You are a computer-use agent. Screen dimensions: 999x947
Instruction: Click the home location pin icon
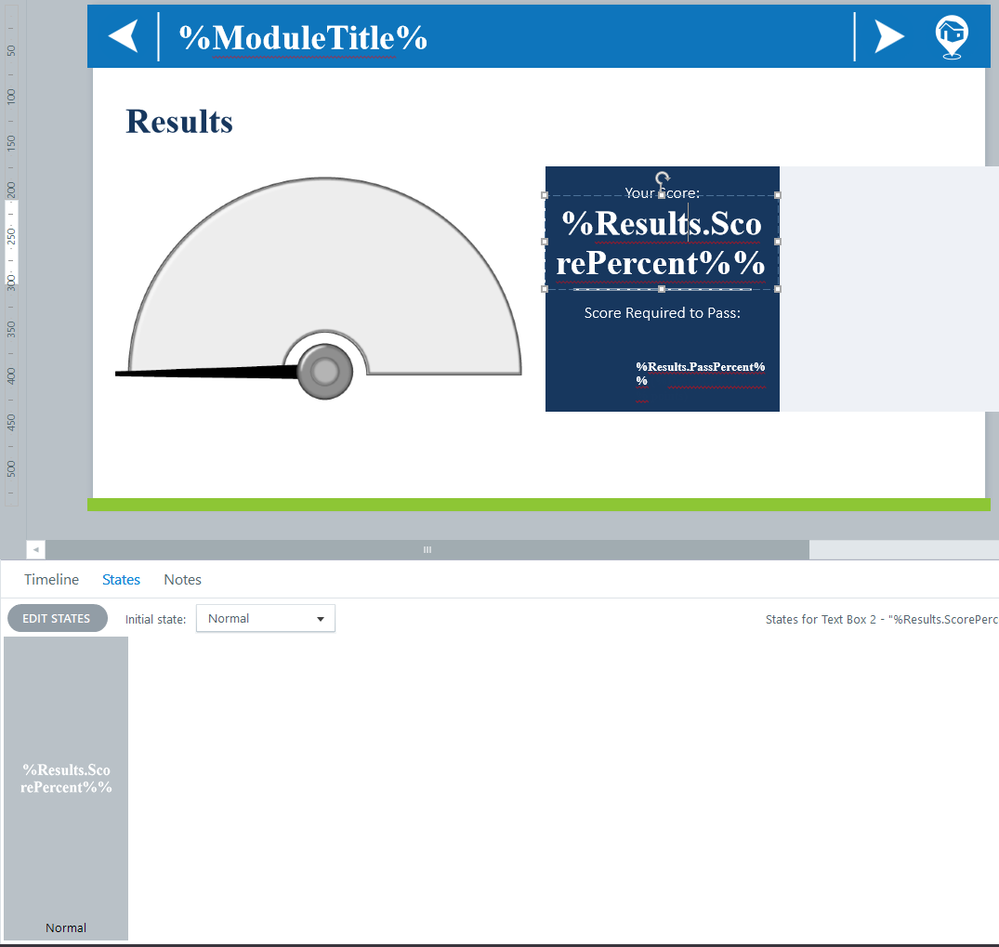point(951,38)
